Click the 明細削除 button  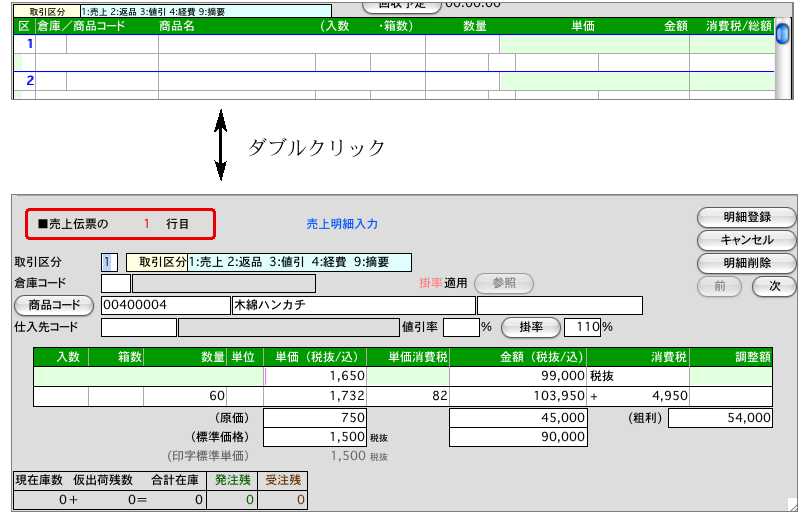[746, 263]
